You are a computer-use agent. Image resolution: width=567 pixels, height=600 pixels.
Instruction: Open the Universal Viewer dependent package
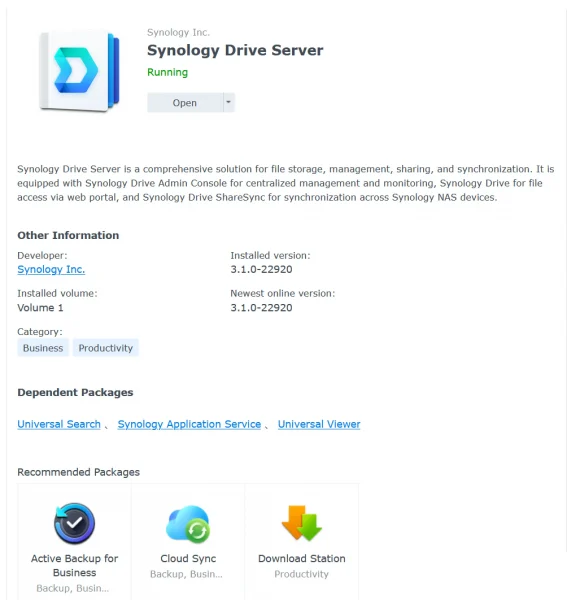pos(319,424)
